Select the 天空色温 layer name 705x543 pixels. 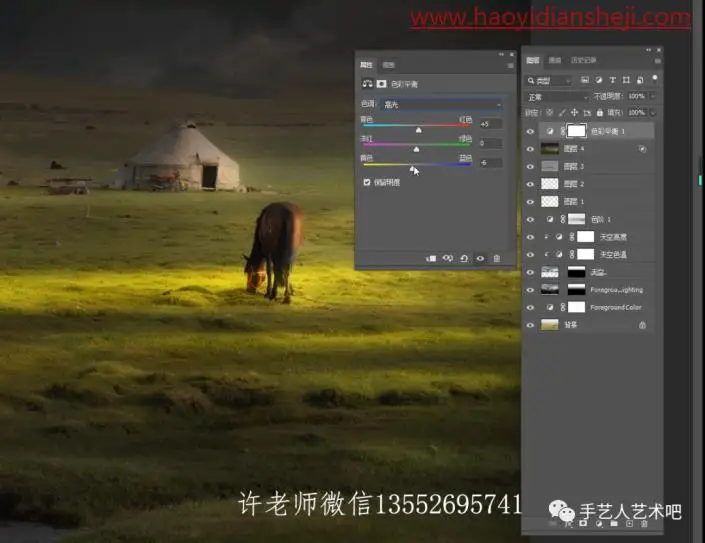[613, 254]
